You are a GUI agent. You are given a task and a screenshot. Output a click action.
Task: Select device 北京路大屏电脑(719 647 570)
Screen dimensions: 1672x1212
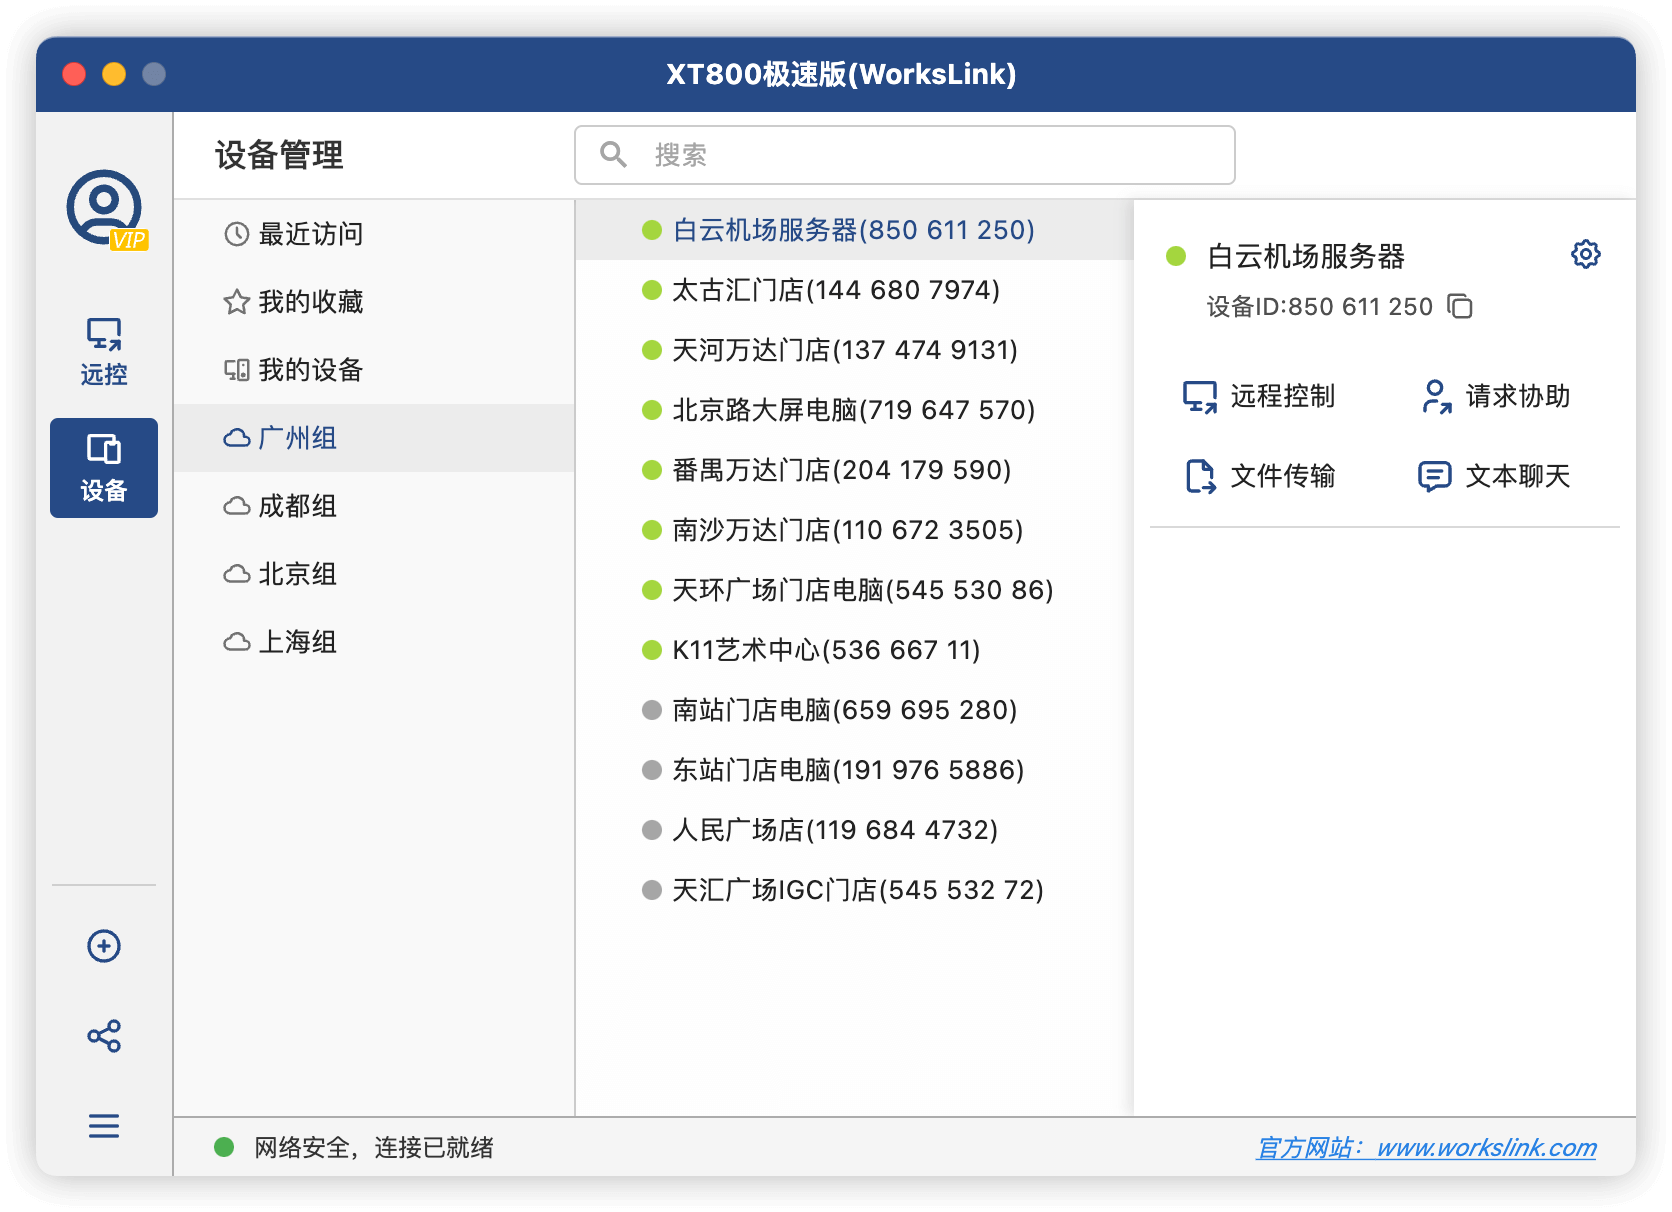click(x=854, y=410)
